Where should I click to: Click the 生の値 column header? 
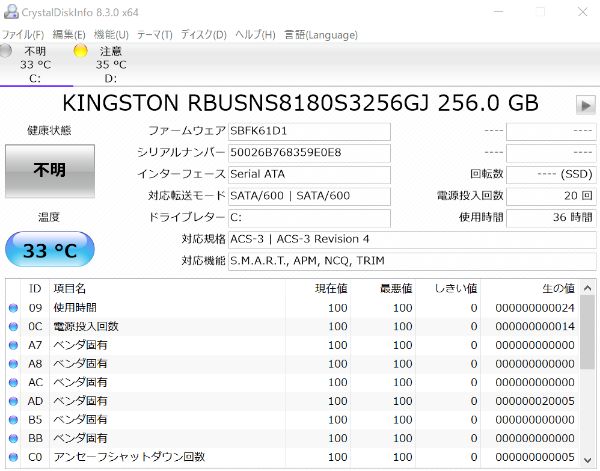click(x=530, y=289)
